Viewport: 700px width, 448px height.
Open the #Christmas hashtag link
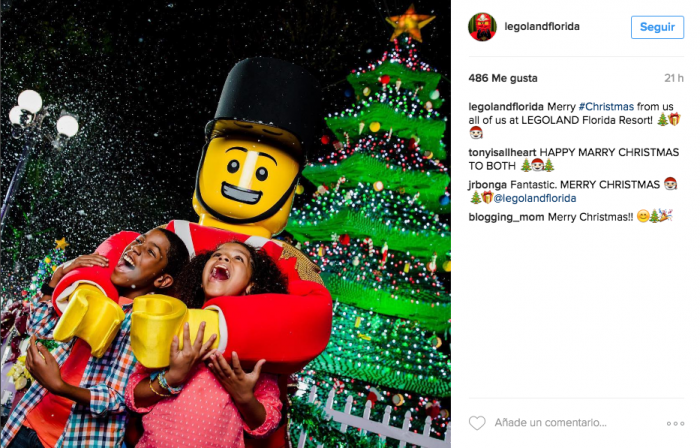tap(606, 107)
